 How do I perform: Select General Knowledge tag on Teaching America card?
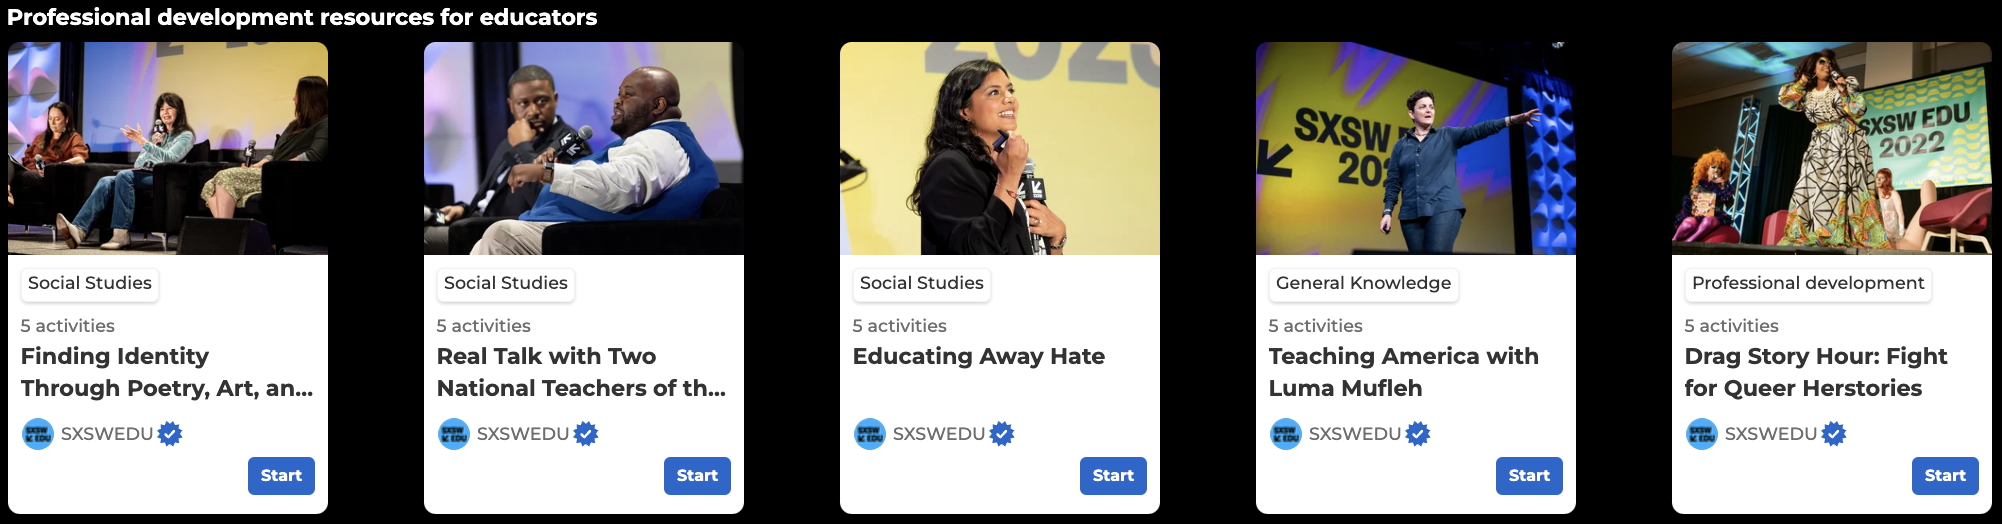(x=1363, y=284)
